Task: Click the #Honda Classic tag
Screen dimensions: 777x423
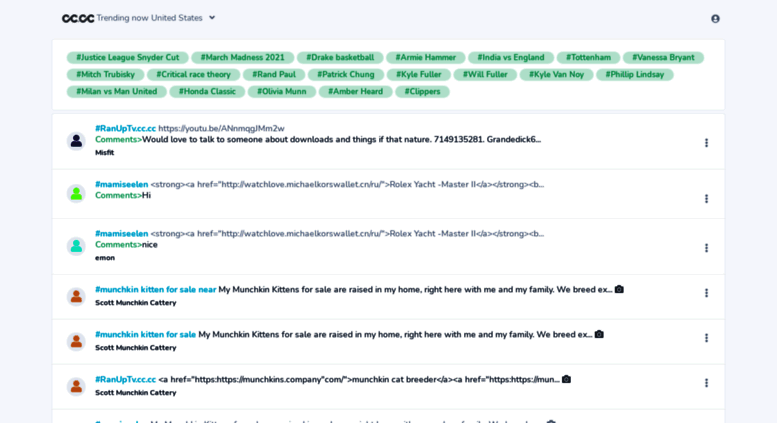Action: (x=207, y=91)
